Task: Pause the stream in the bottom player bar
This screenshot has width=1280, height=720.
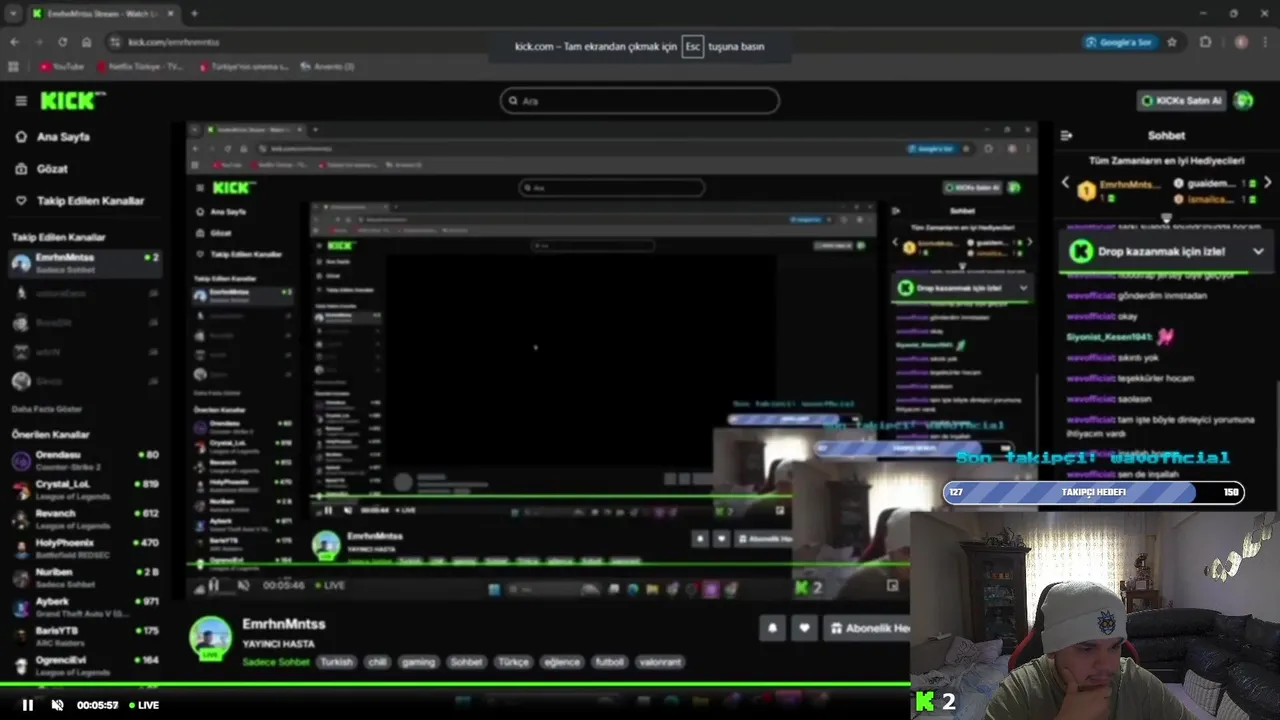Action: [28, 705]
